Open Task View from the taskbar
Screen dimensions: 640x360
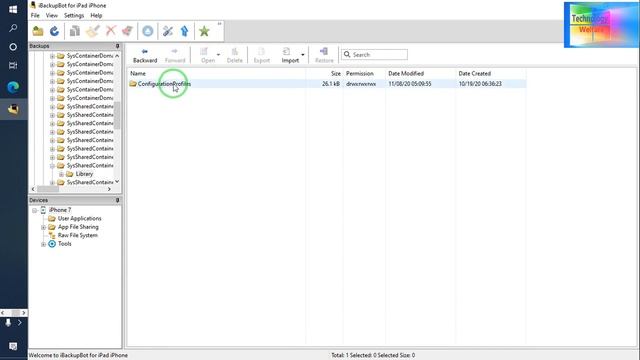13,65
